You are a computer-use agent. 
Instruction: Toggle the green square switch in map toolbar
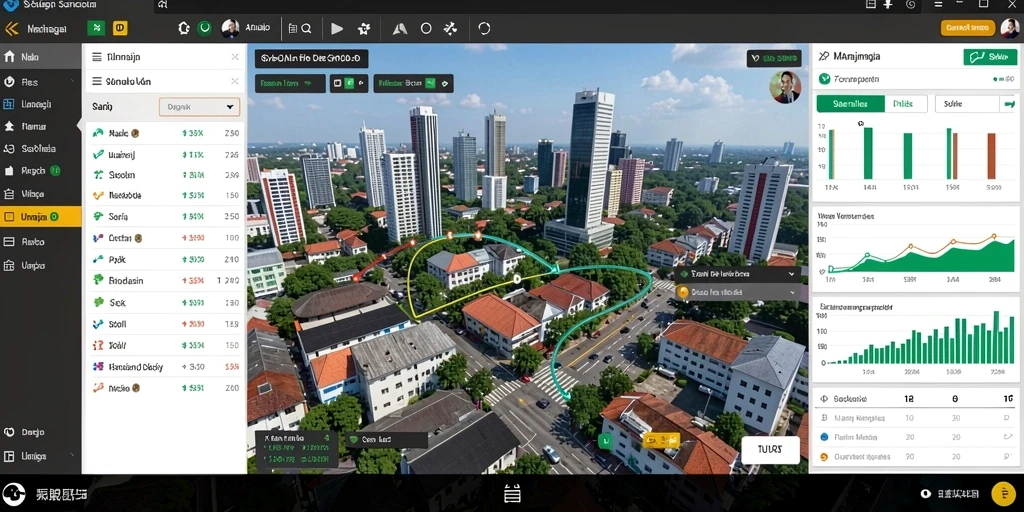349,84
